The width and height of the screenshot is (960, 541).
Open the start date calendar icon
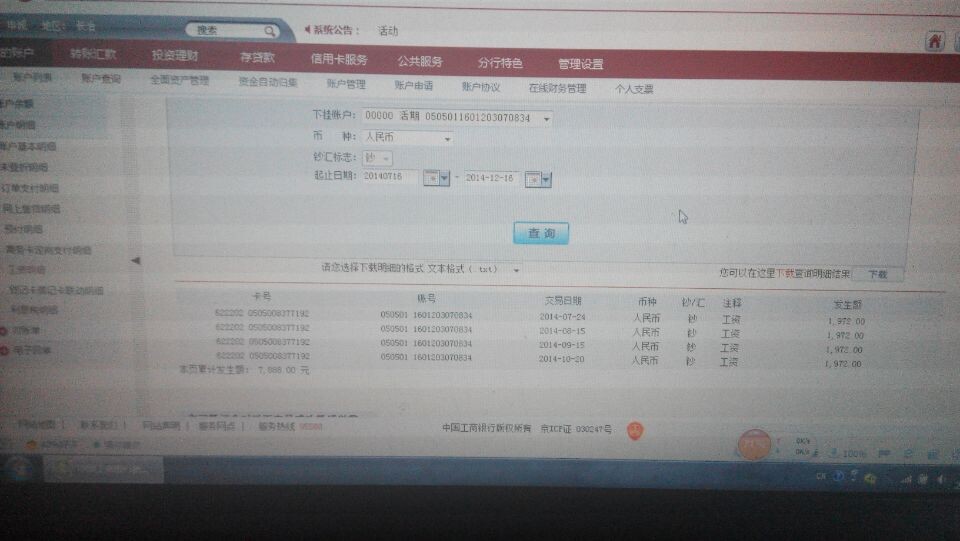[x=432, y=178]
